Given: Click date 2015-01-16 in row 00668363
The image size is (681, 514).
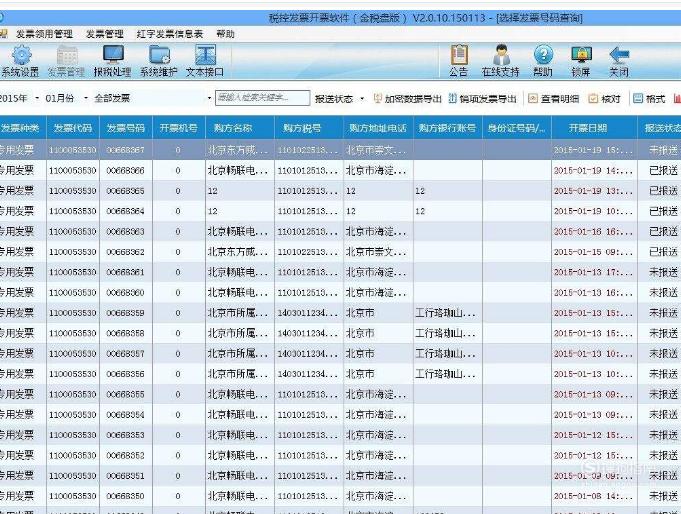Looking at the screenshot, I should click(593, 232).
